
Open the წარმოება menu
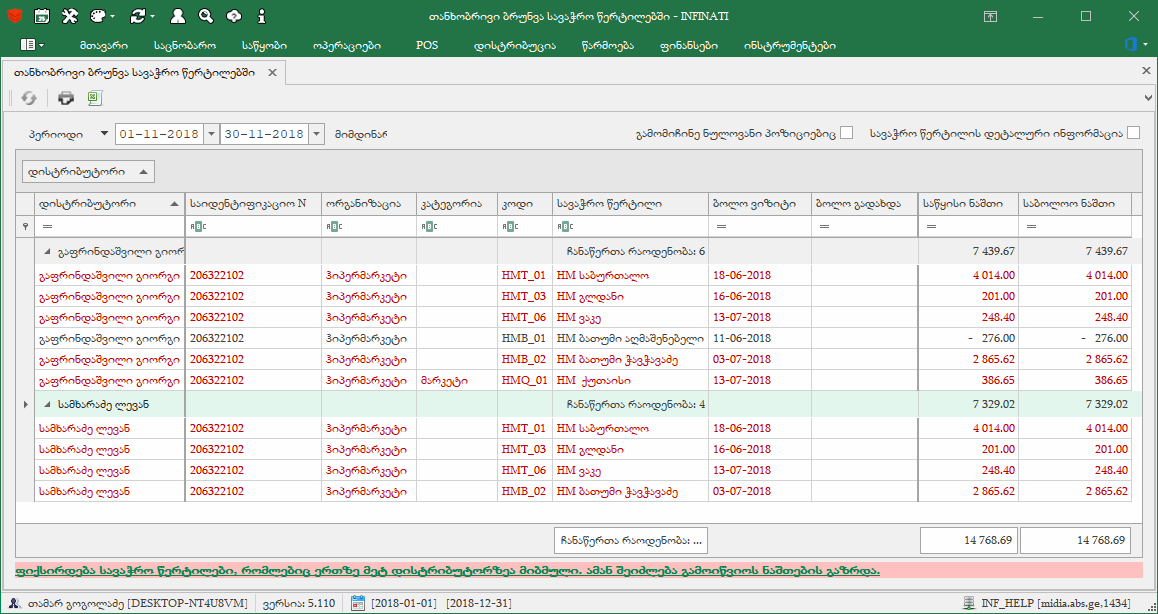tap(608, 45)
